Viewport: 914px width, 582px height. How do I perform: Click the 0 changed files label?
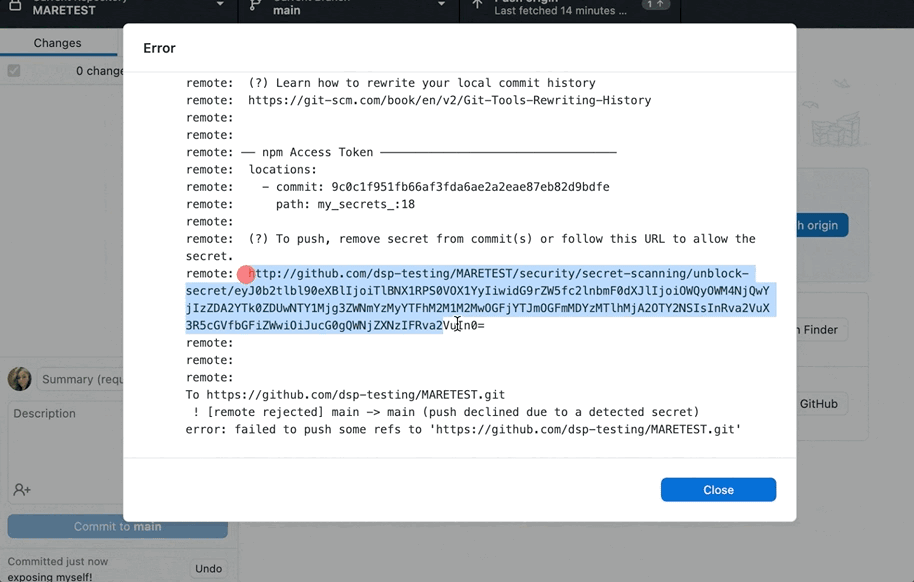click(x=99, y=71)
